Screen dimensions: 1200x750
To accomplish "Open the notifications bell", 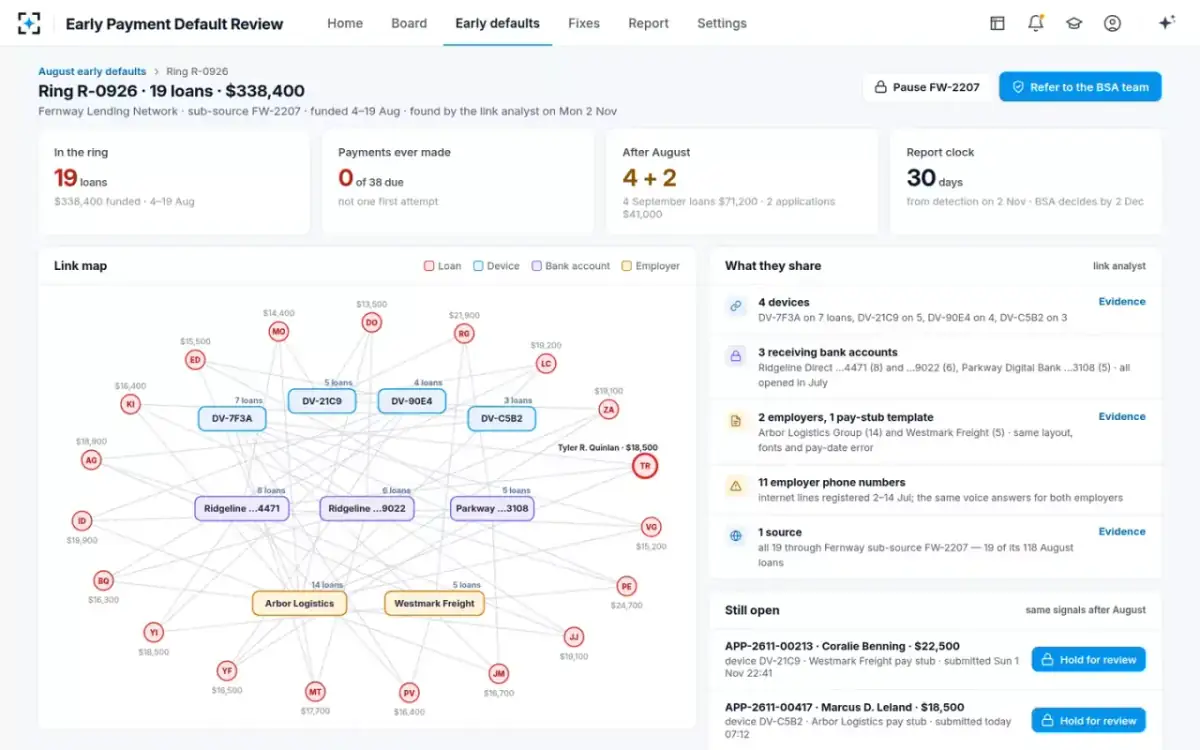I will click(1035, 23).
